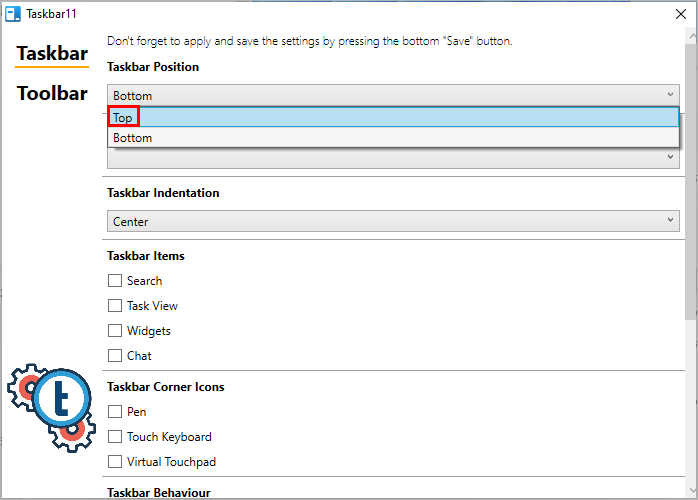Image resolution: width=698 pixels, height=500 pixels.
Task: Click the Taskbar11 gear logo icon
Action: click(51, 408)
